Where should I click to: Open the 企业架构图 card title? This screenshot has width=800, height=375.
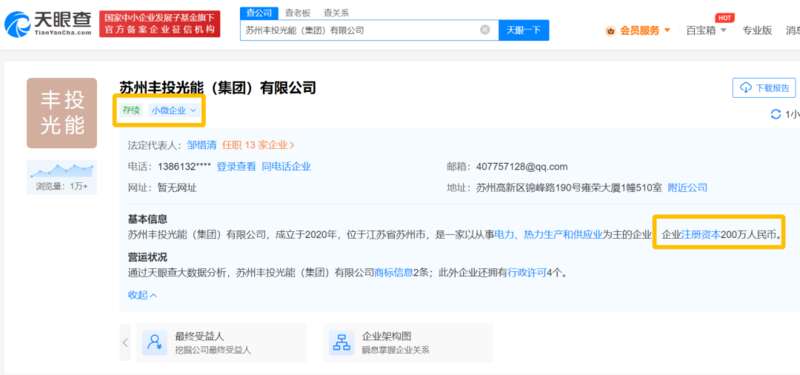387,336
